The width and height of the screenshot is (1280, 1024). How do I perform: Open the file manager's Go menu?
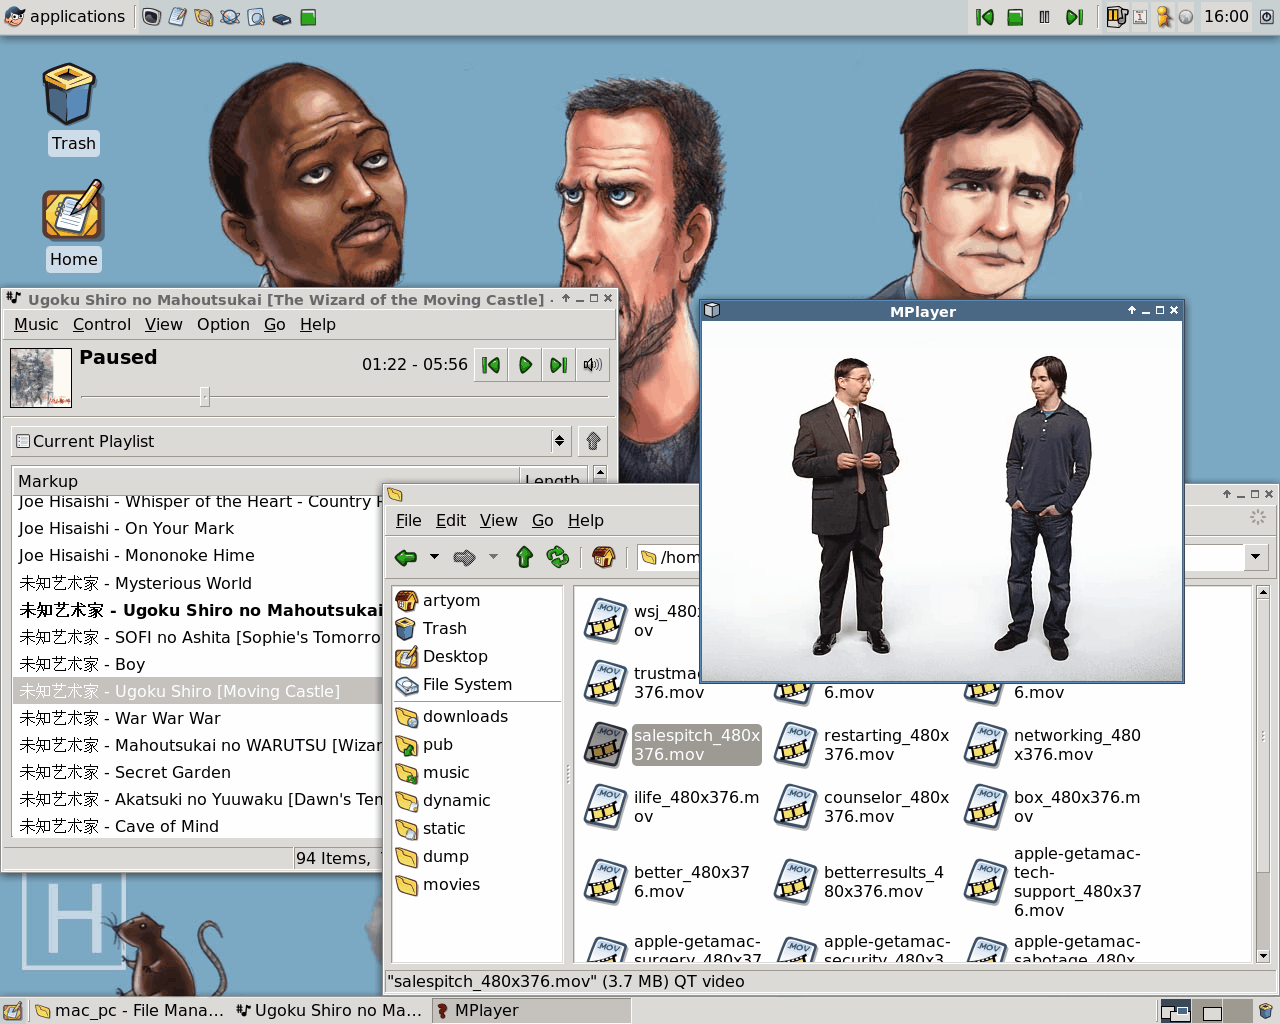(x=543, y=520)
